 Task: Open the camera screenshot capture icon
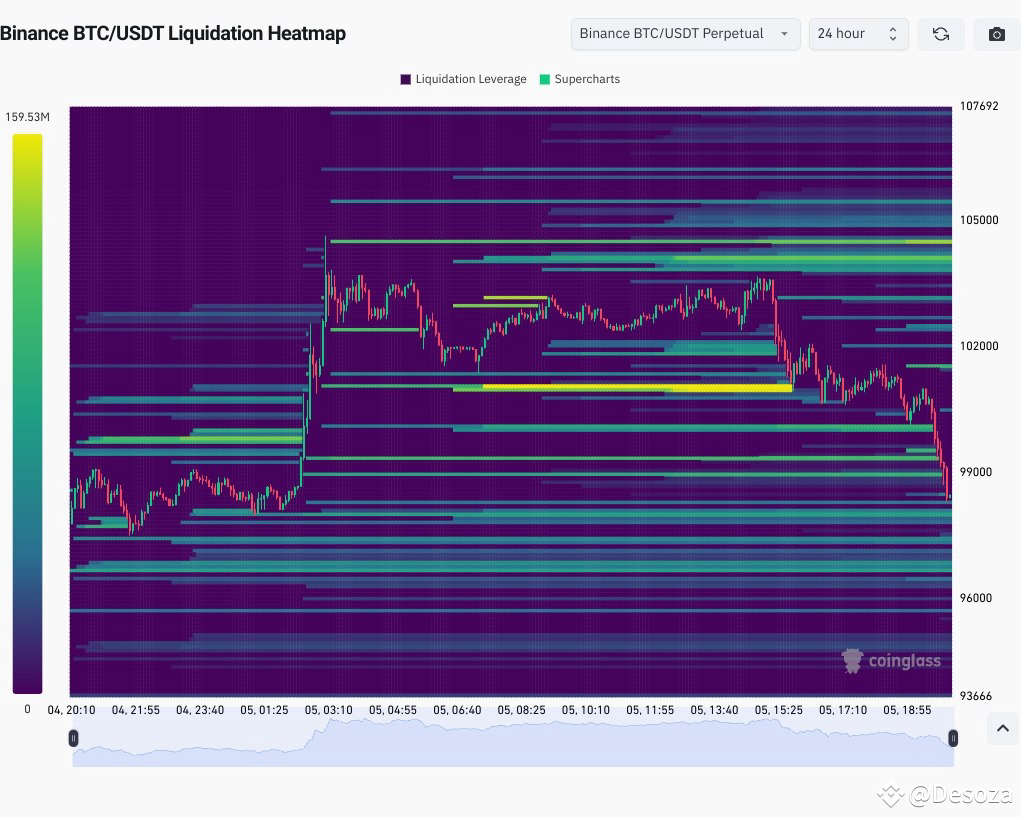click(995, 33)
